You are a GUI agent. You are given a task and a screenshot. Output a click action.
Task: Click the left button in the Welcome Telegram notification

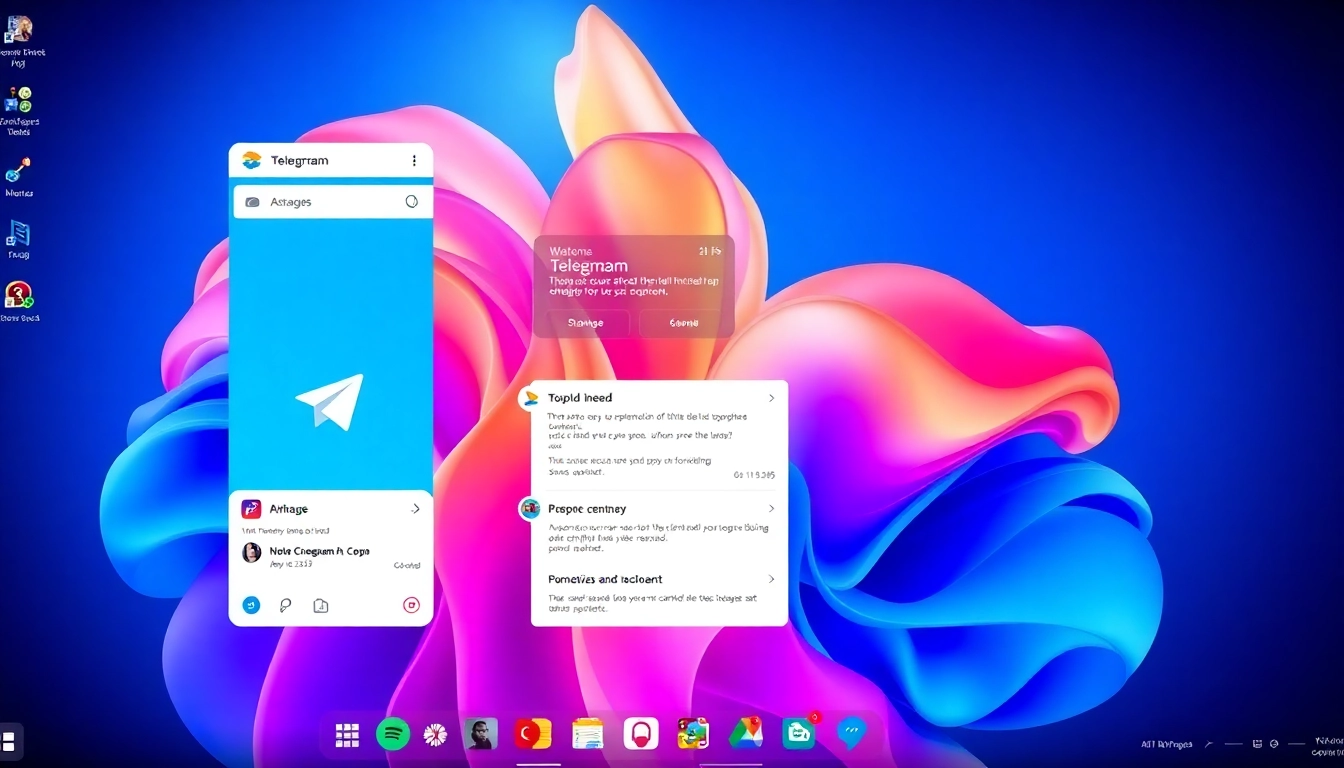[585, 323]
